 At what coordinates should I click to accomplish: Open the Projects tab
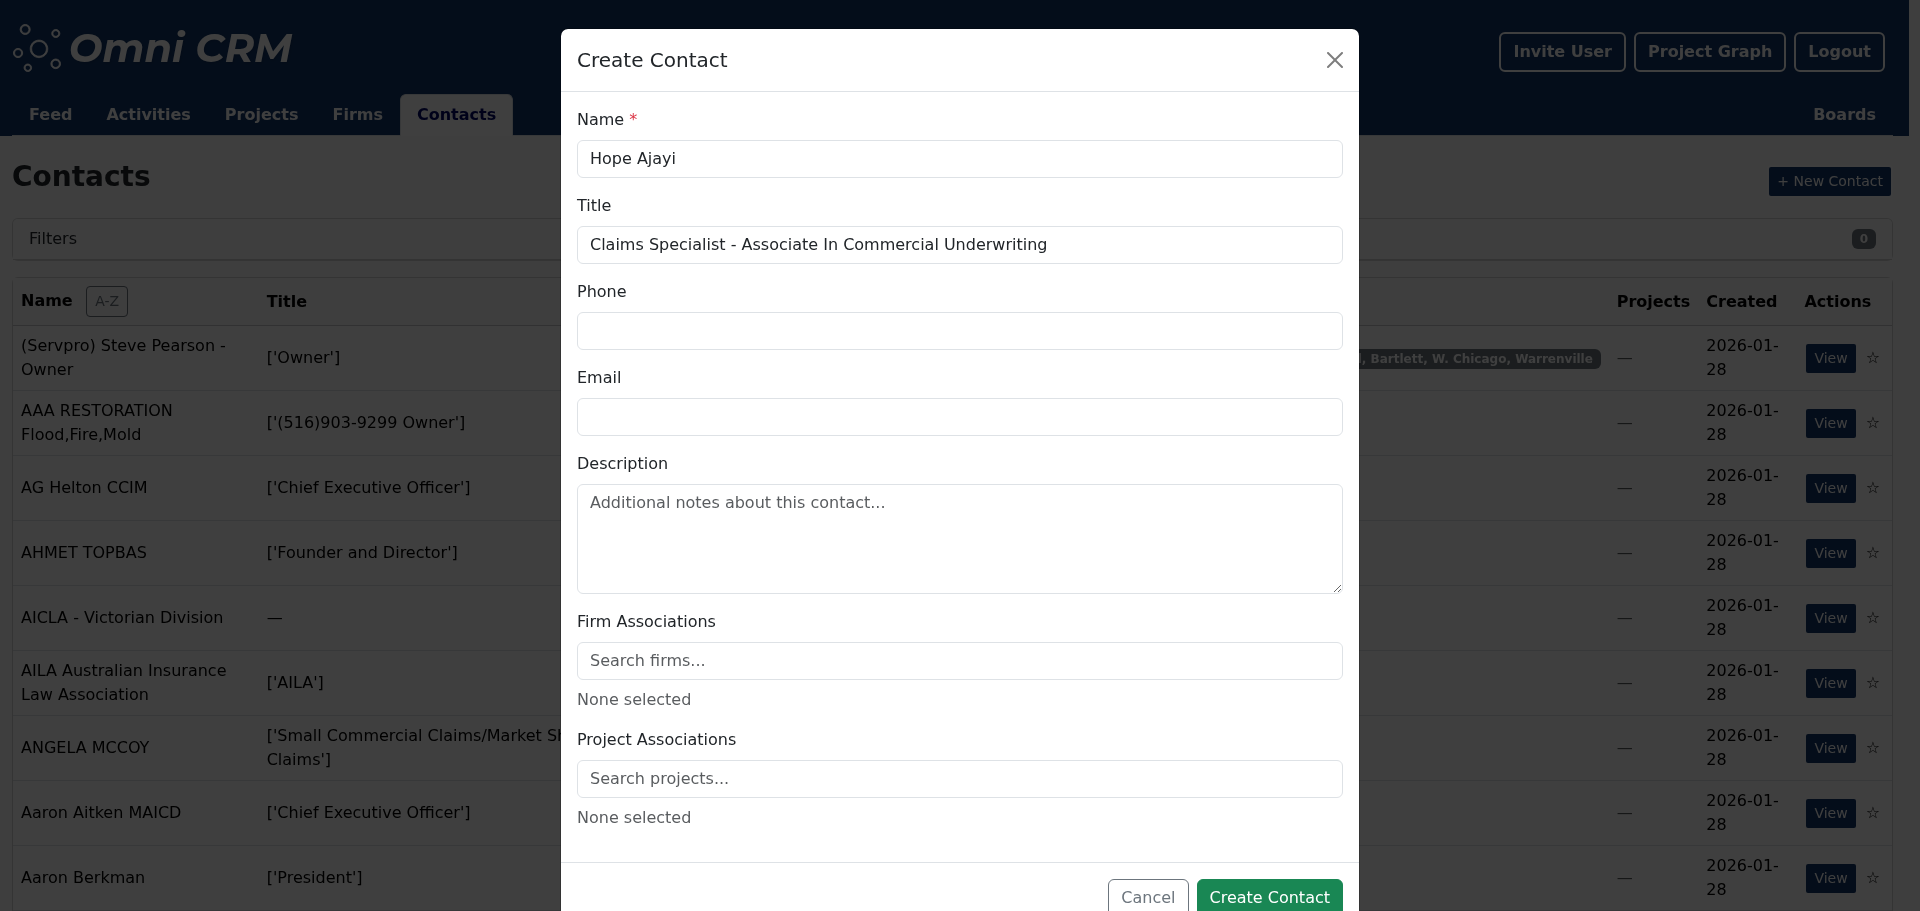(x=261, y=115)
